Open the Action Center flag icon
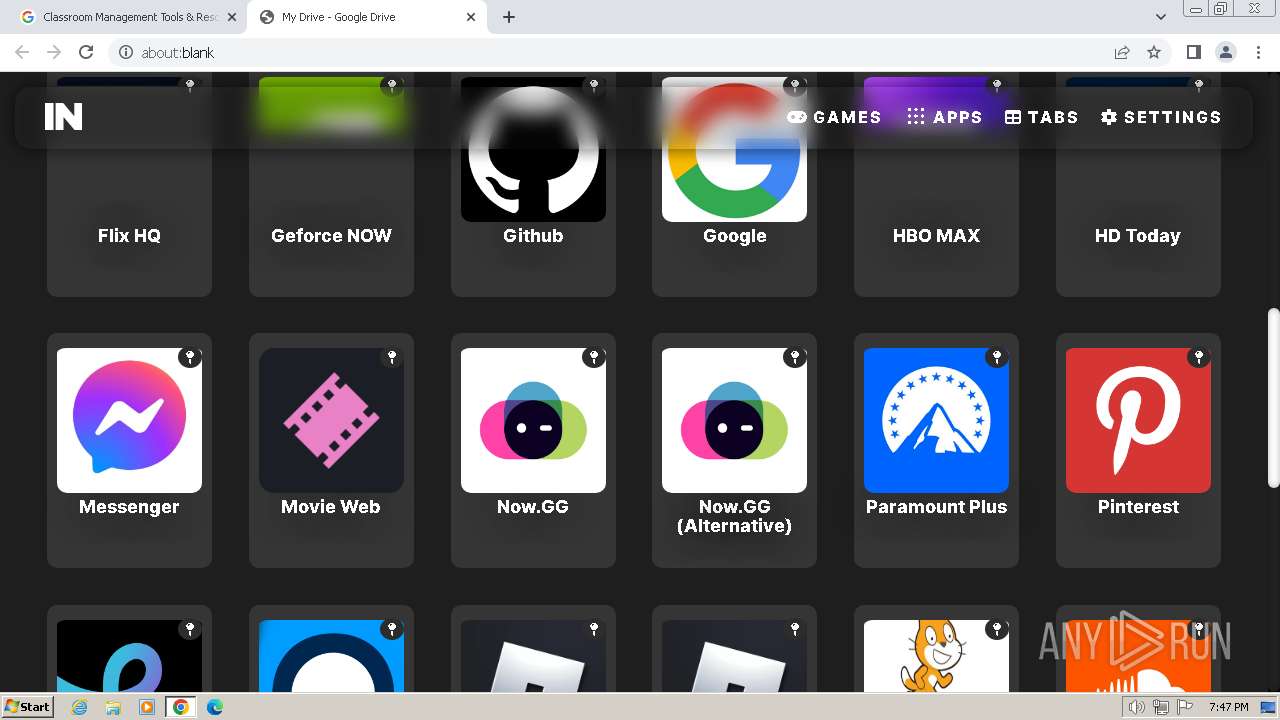The height and width of the screenshot is (720, 1280). 1184,707
